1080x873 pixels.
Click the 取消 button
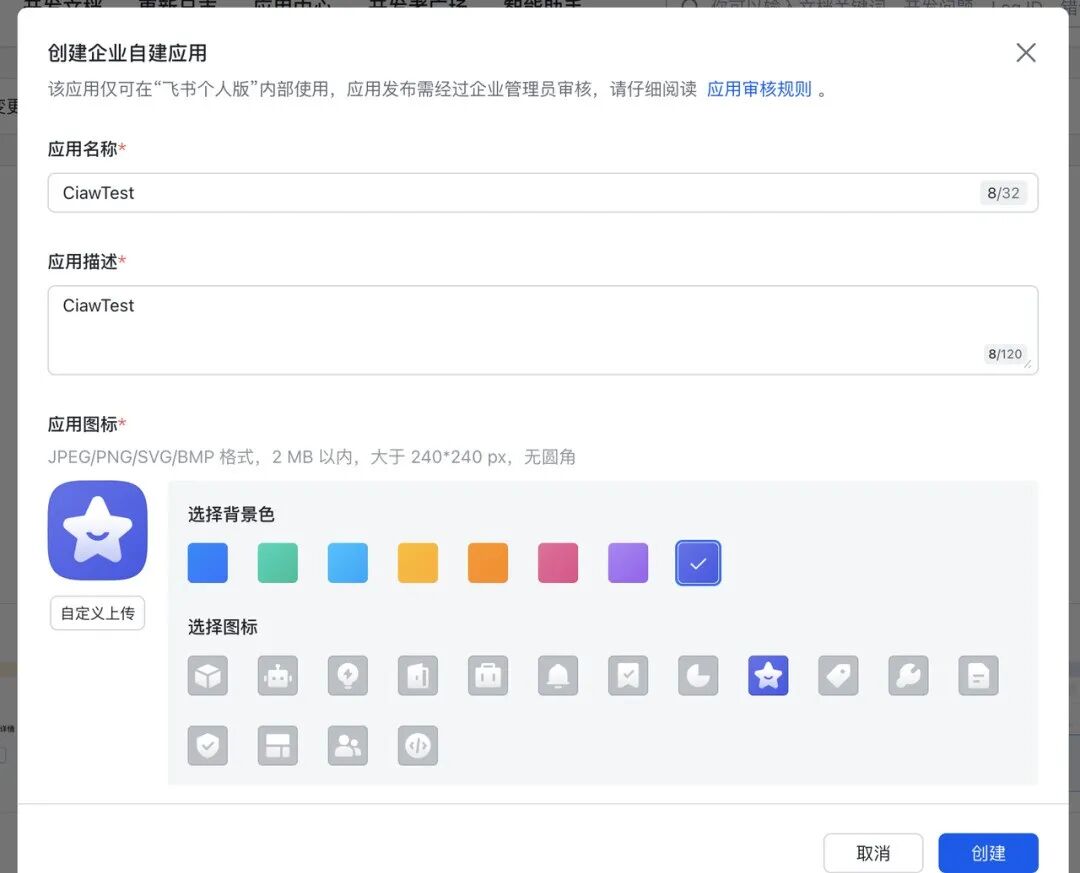click(873, 853)
